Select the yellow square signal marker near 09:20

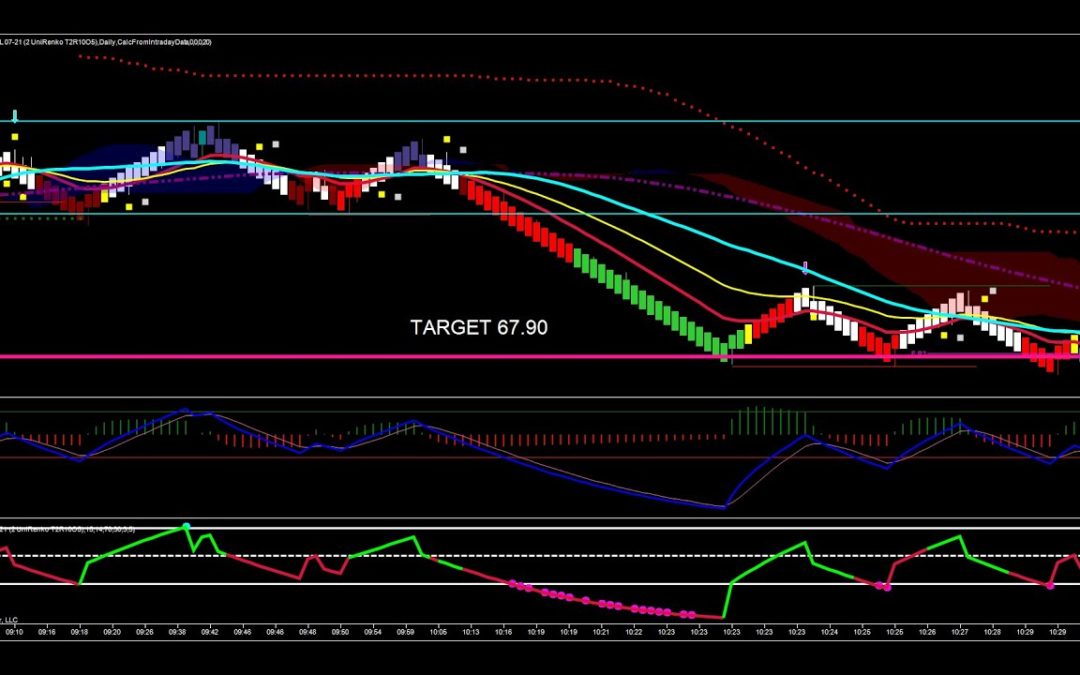[105, 197]
